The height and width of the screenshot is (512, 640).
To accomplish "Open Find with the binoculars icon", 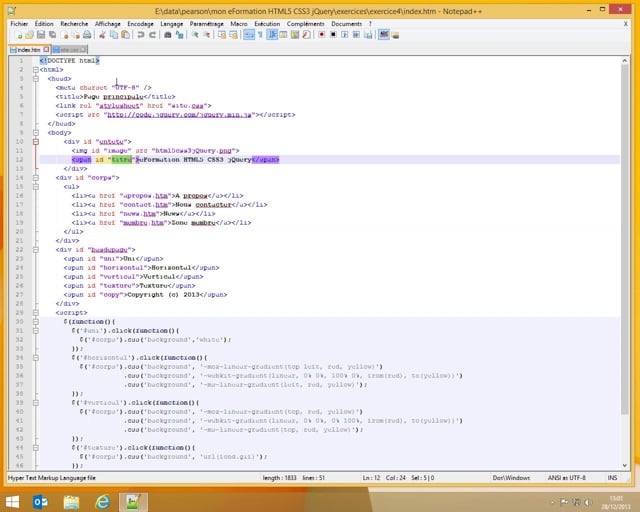I will [x=168, y=35].
